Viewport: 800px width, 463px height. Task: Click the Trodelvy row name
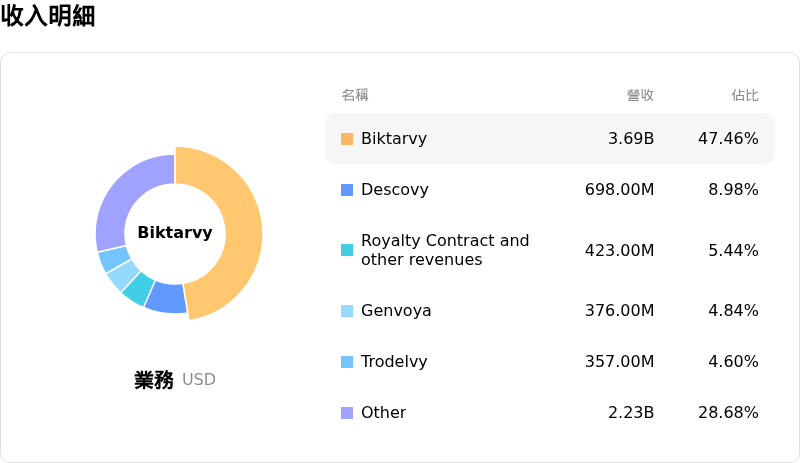[x=394, y=362]
